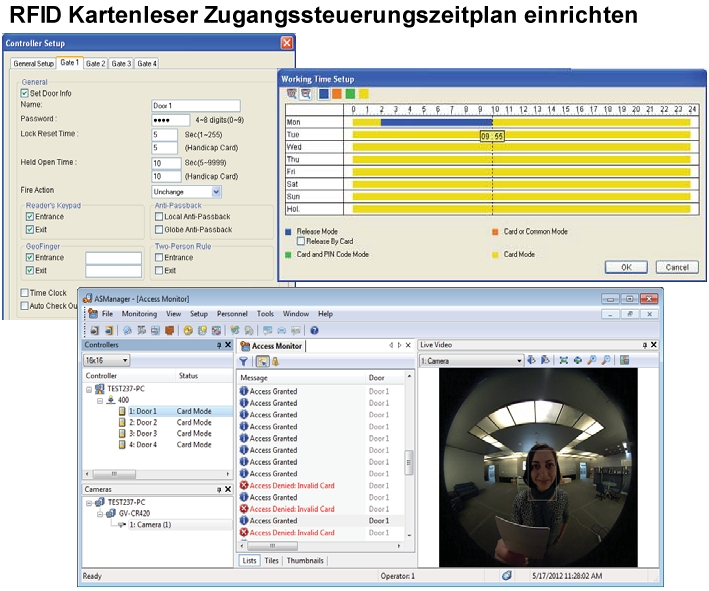Click OK in Working Time Setup

coord(626,267)
